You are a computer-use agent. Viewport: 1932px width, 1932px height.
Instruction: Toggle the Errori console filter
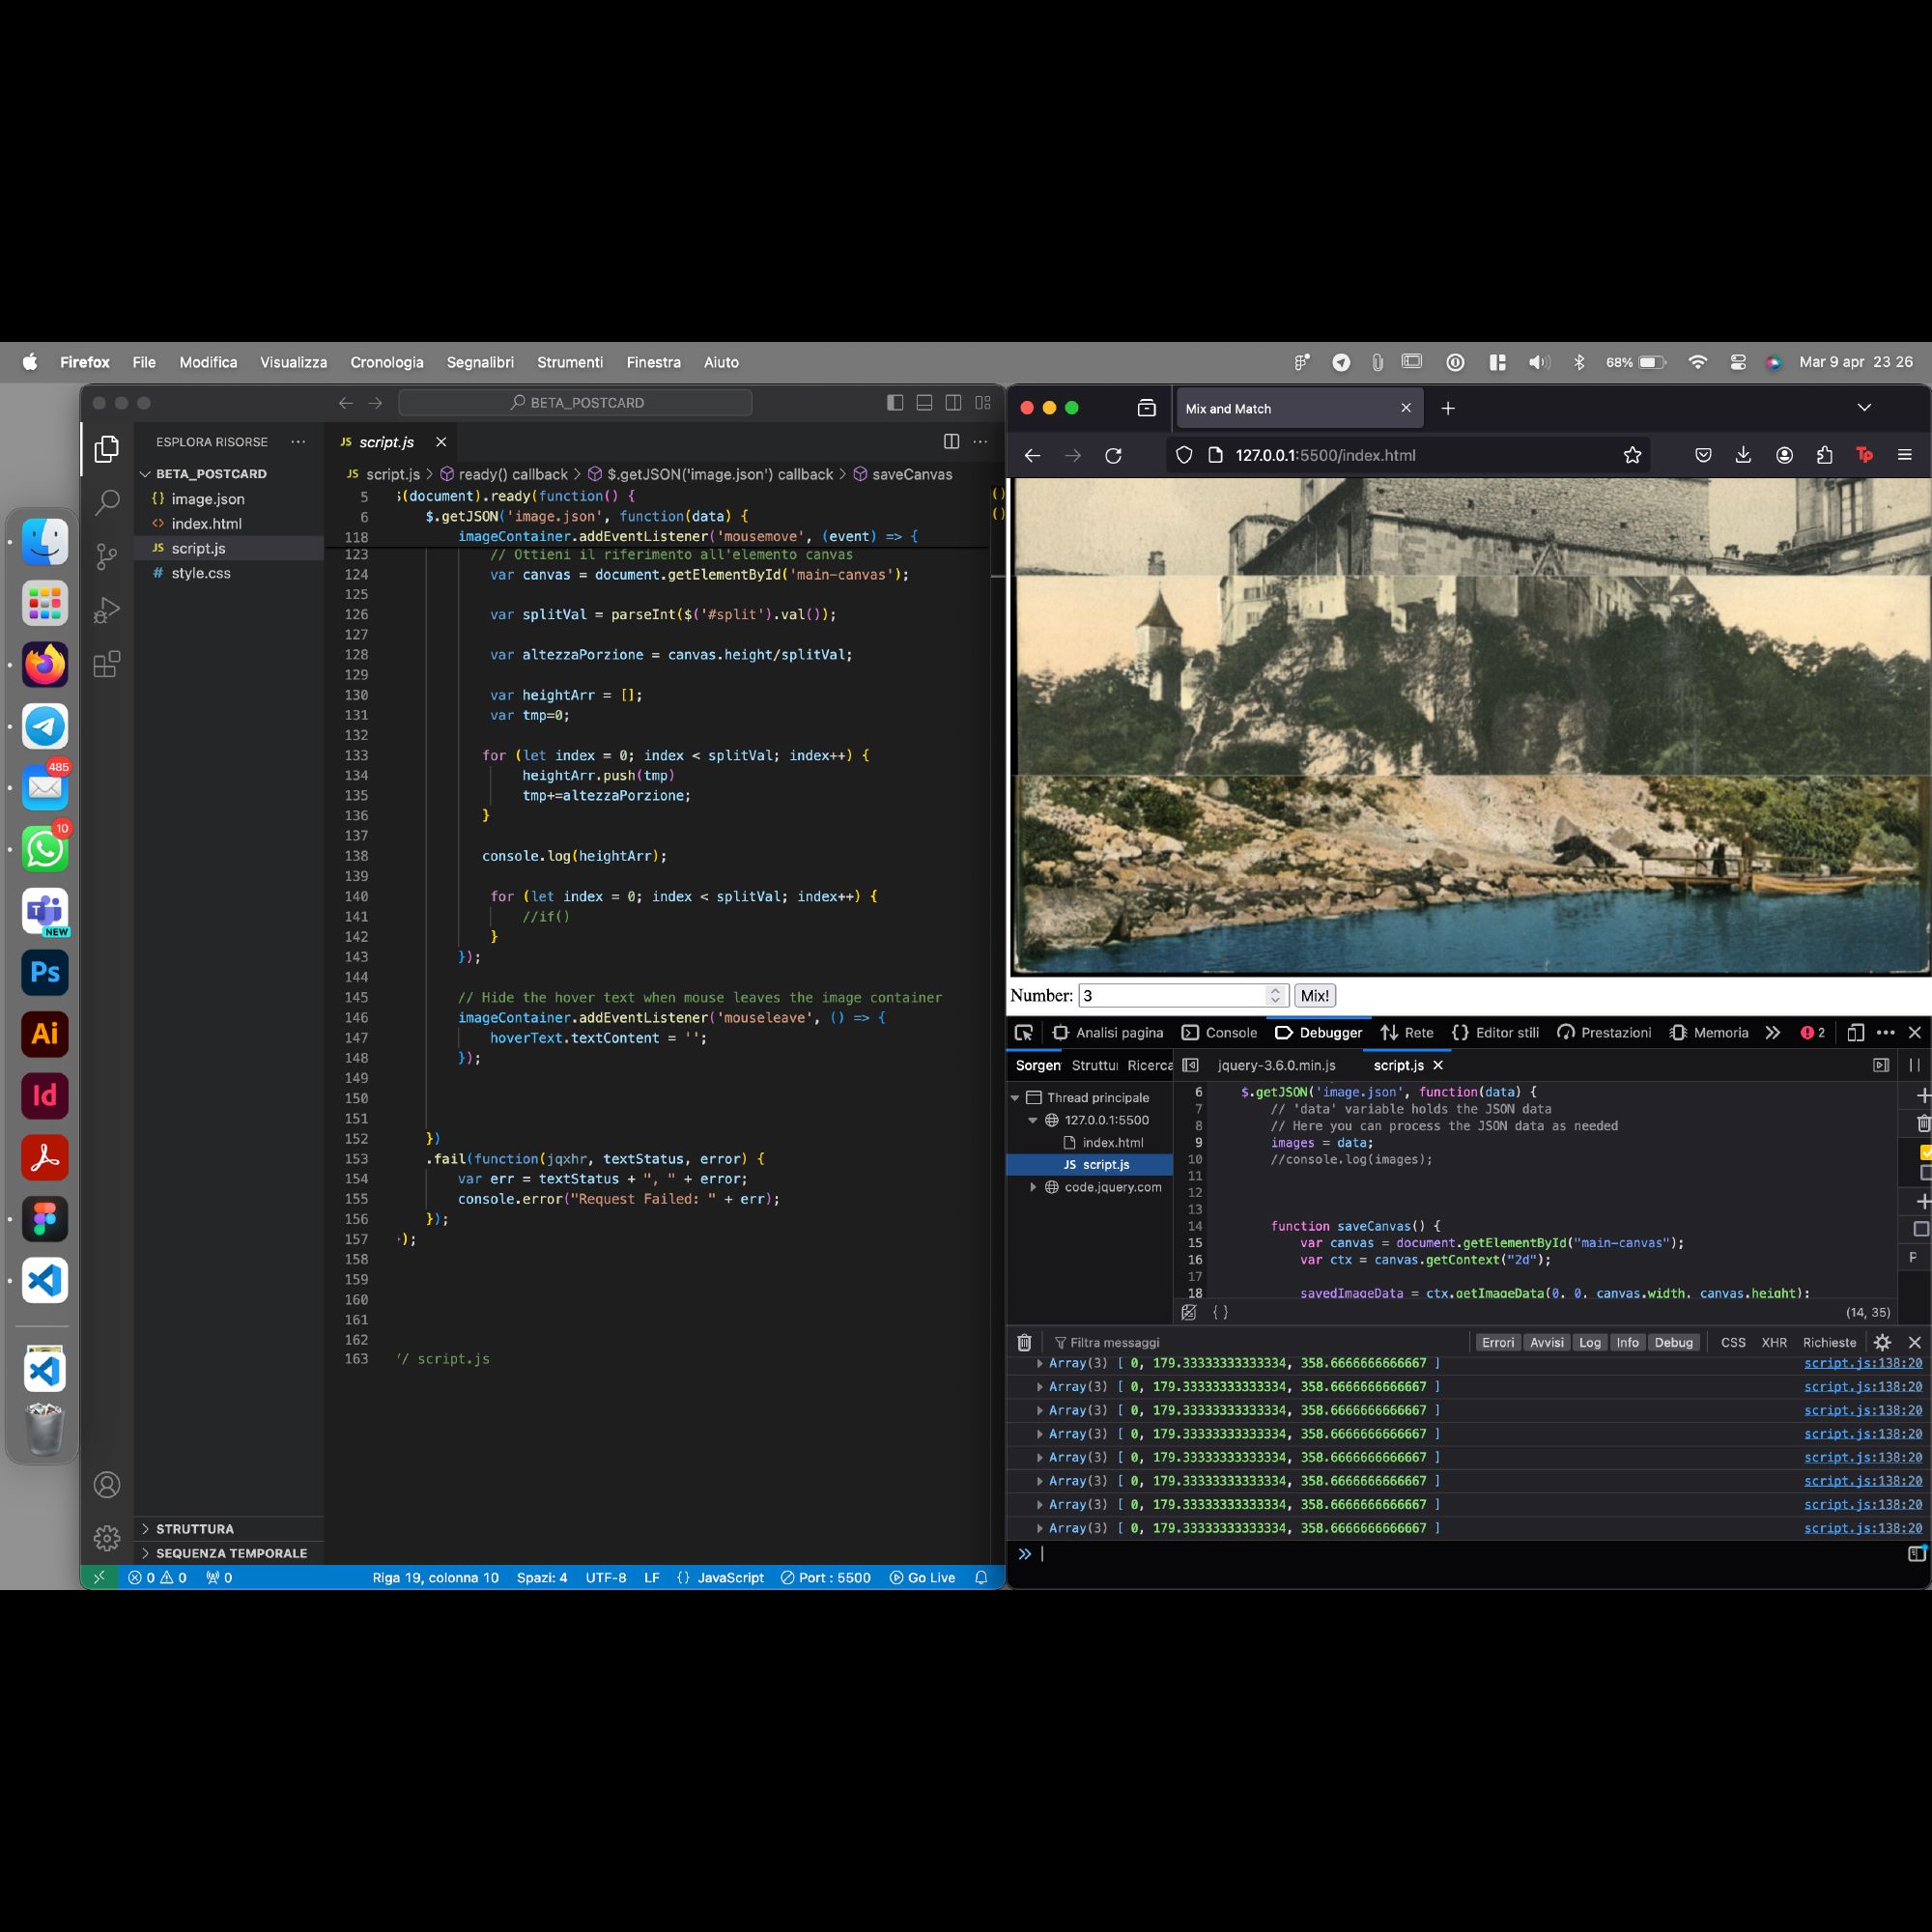[x=1498, y=1343]
